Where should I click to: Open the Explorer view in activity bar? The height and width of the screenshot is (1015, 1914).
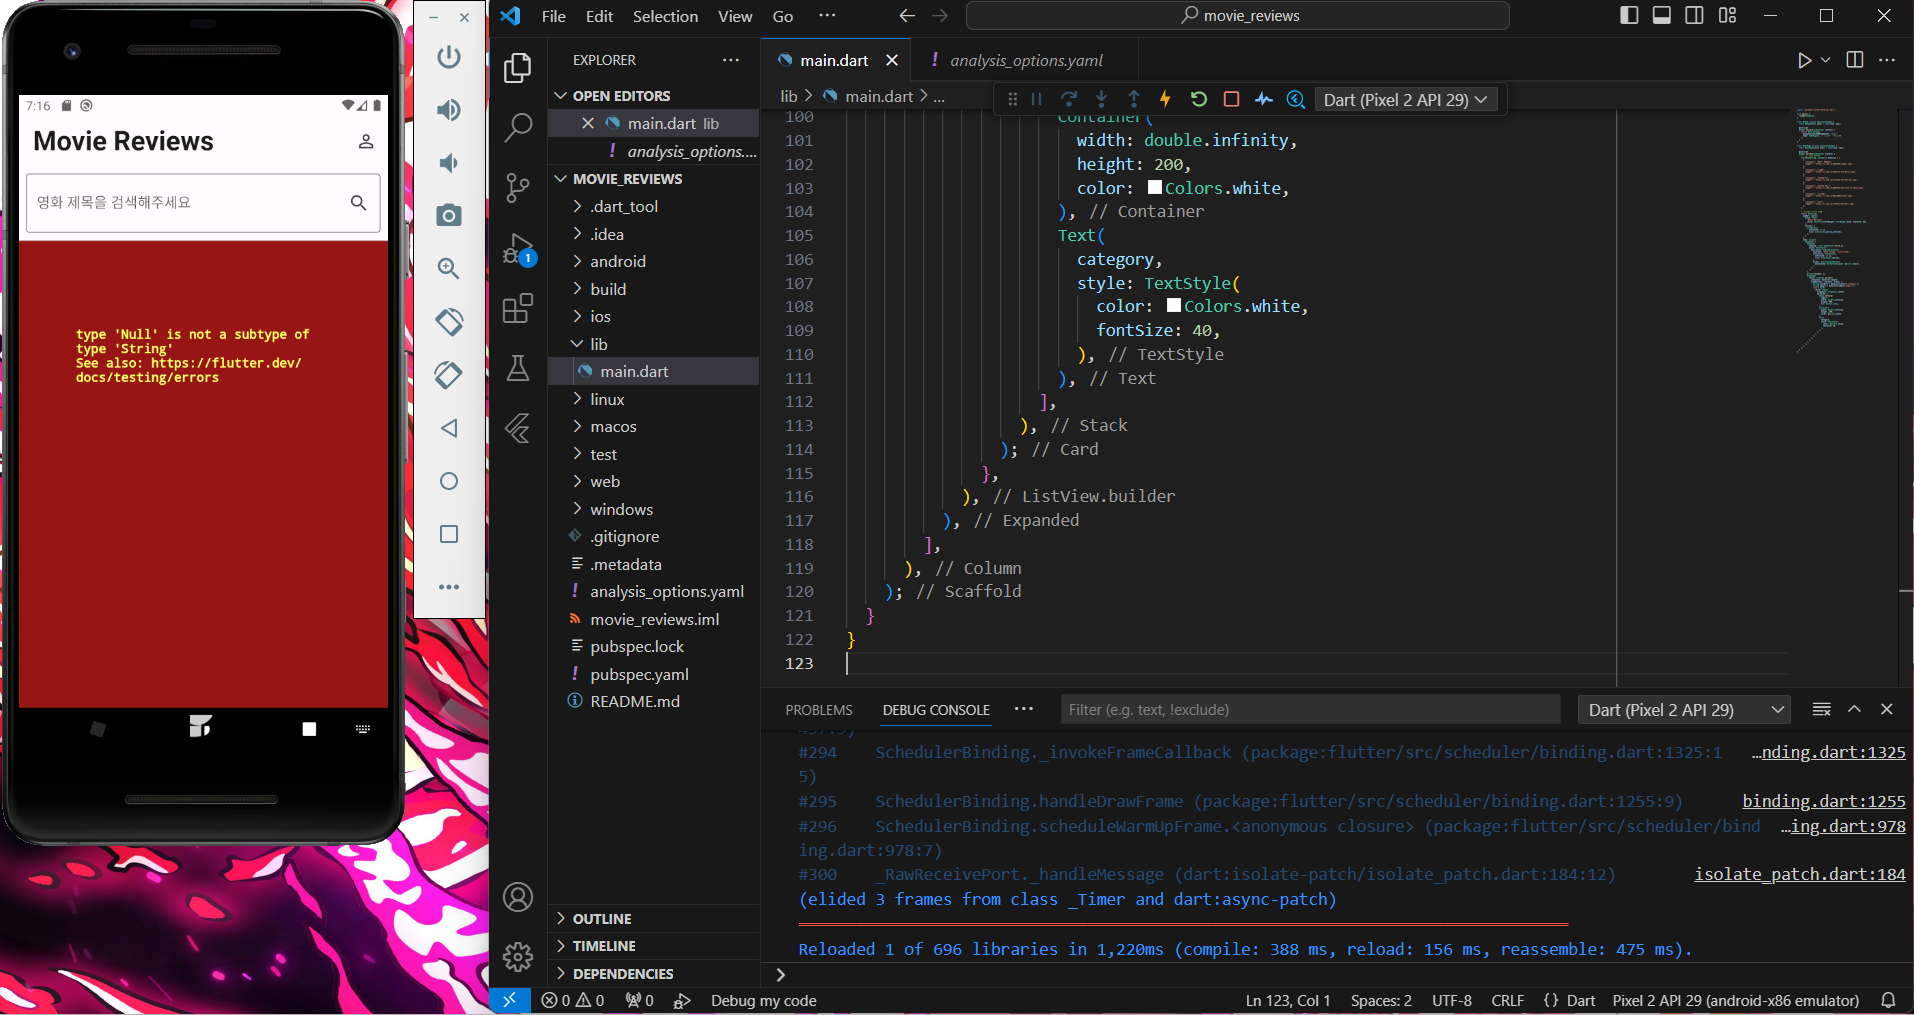[518, 68]
